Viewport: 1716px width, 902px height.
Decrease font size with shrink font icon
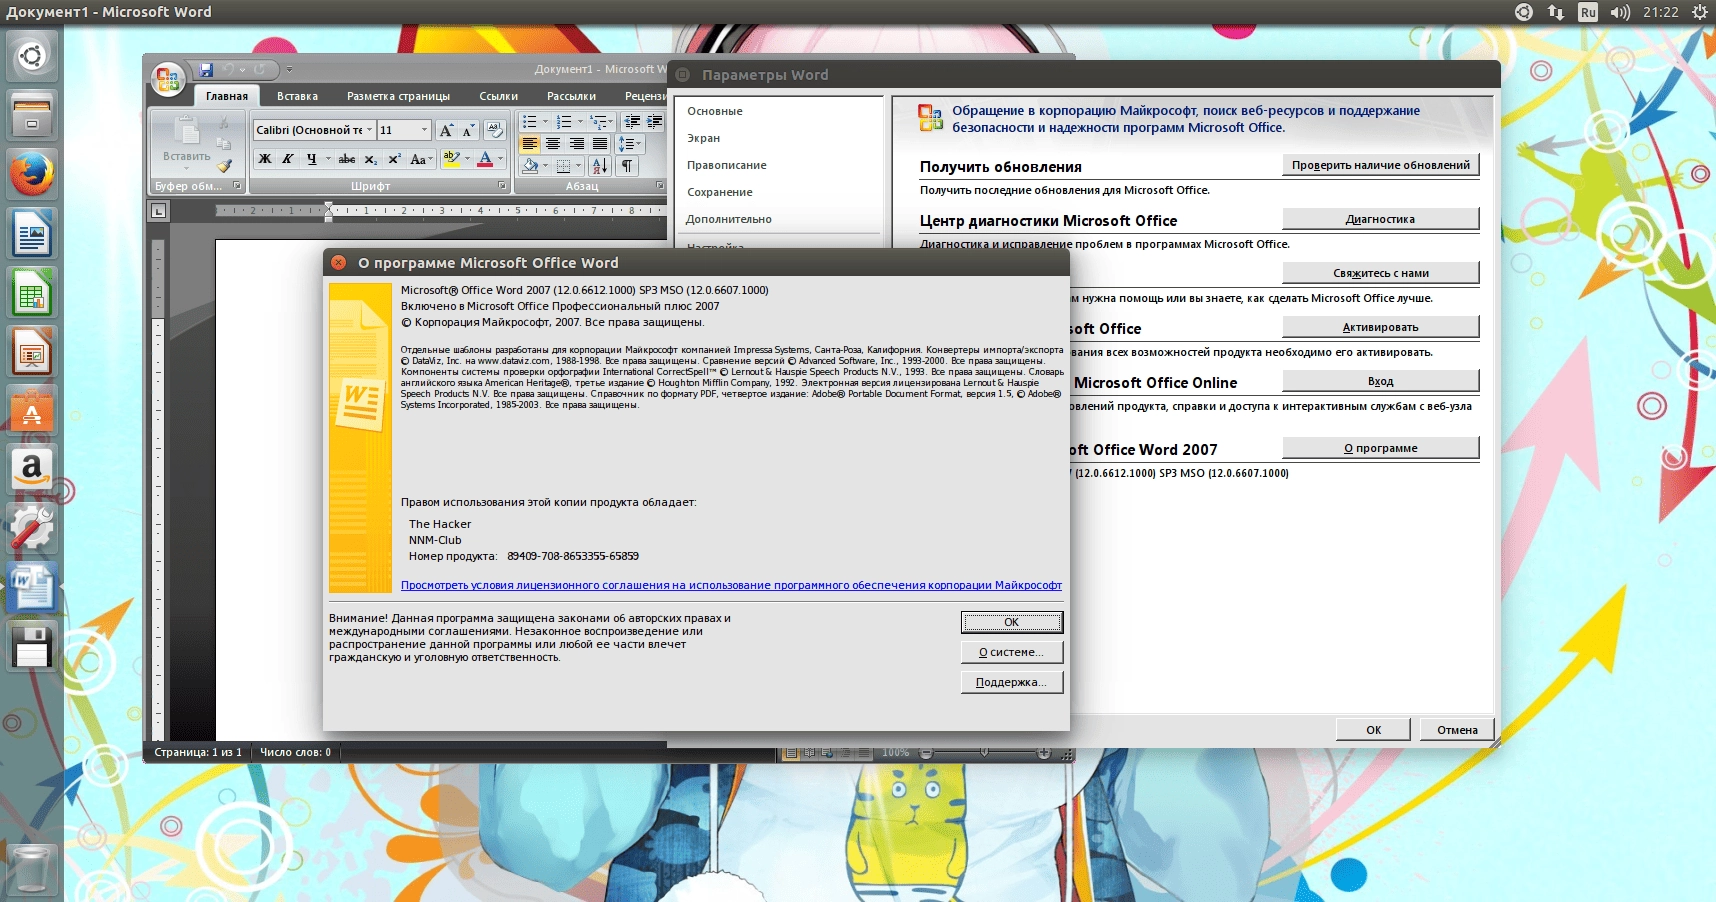tap(468, 130)
